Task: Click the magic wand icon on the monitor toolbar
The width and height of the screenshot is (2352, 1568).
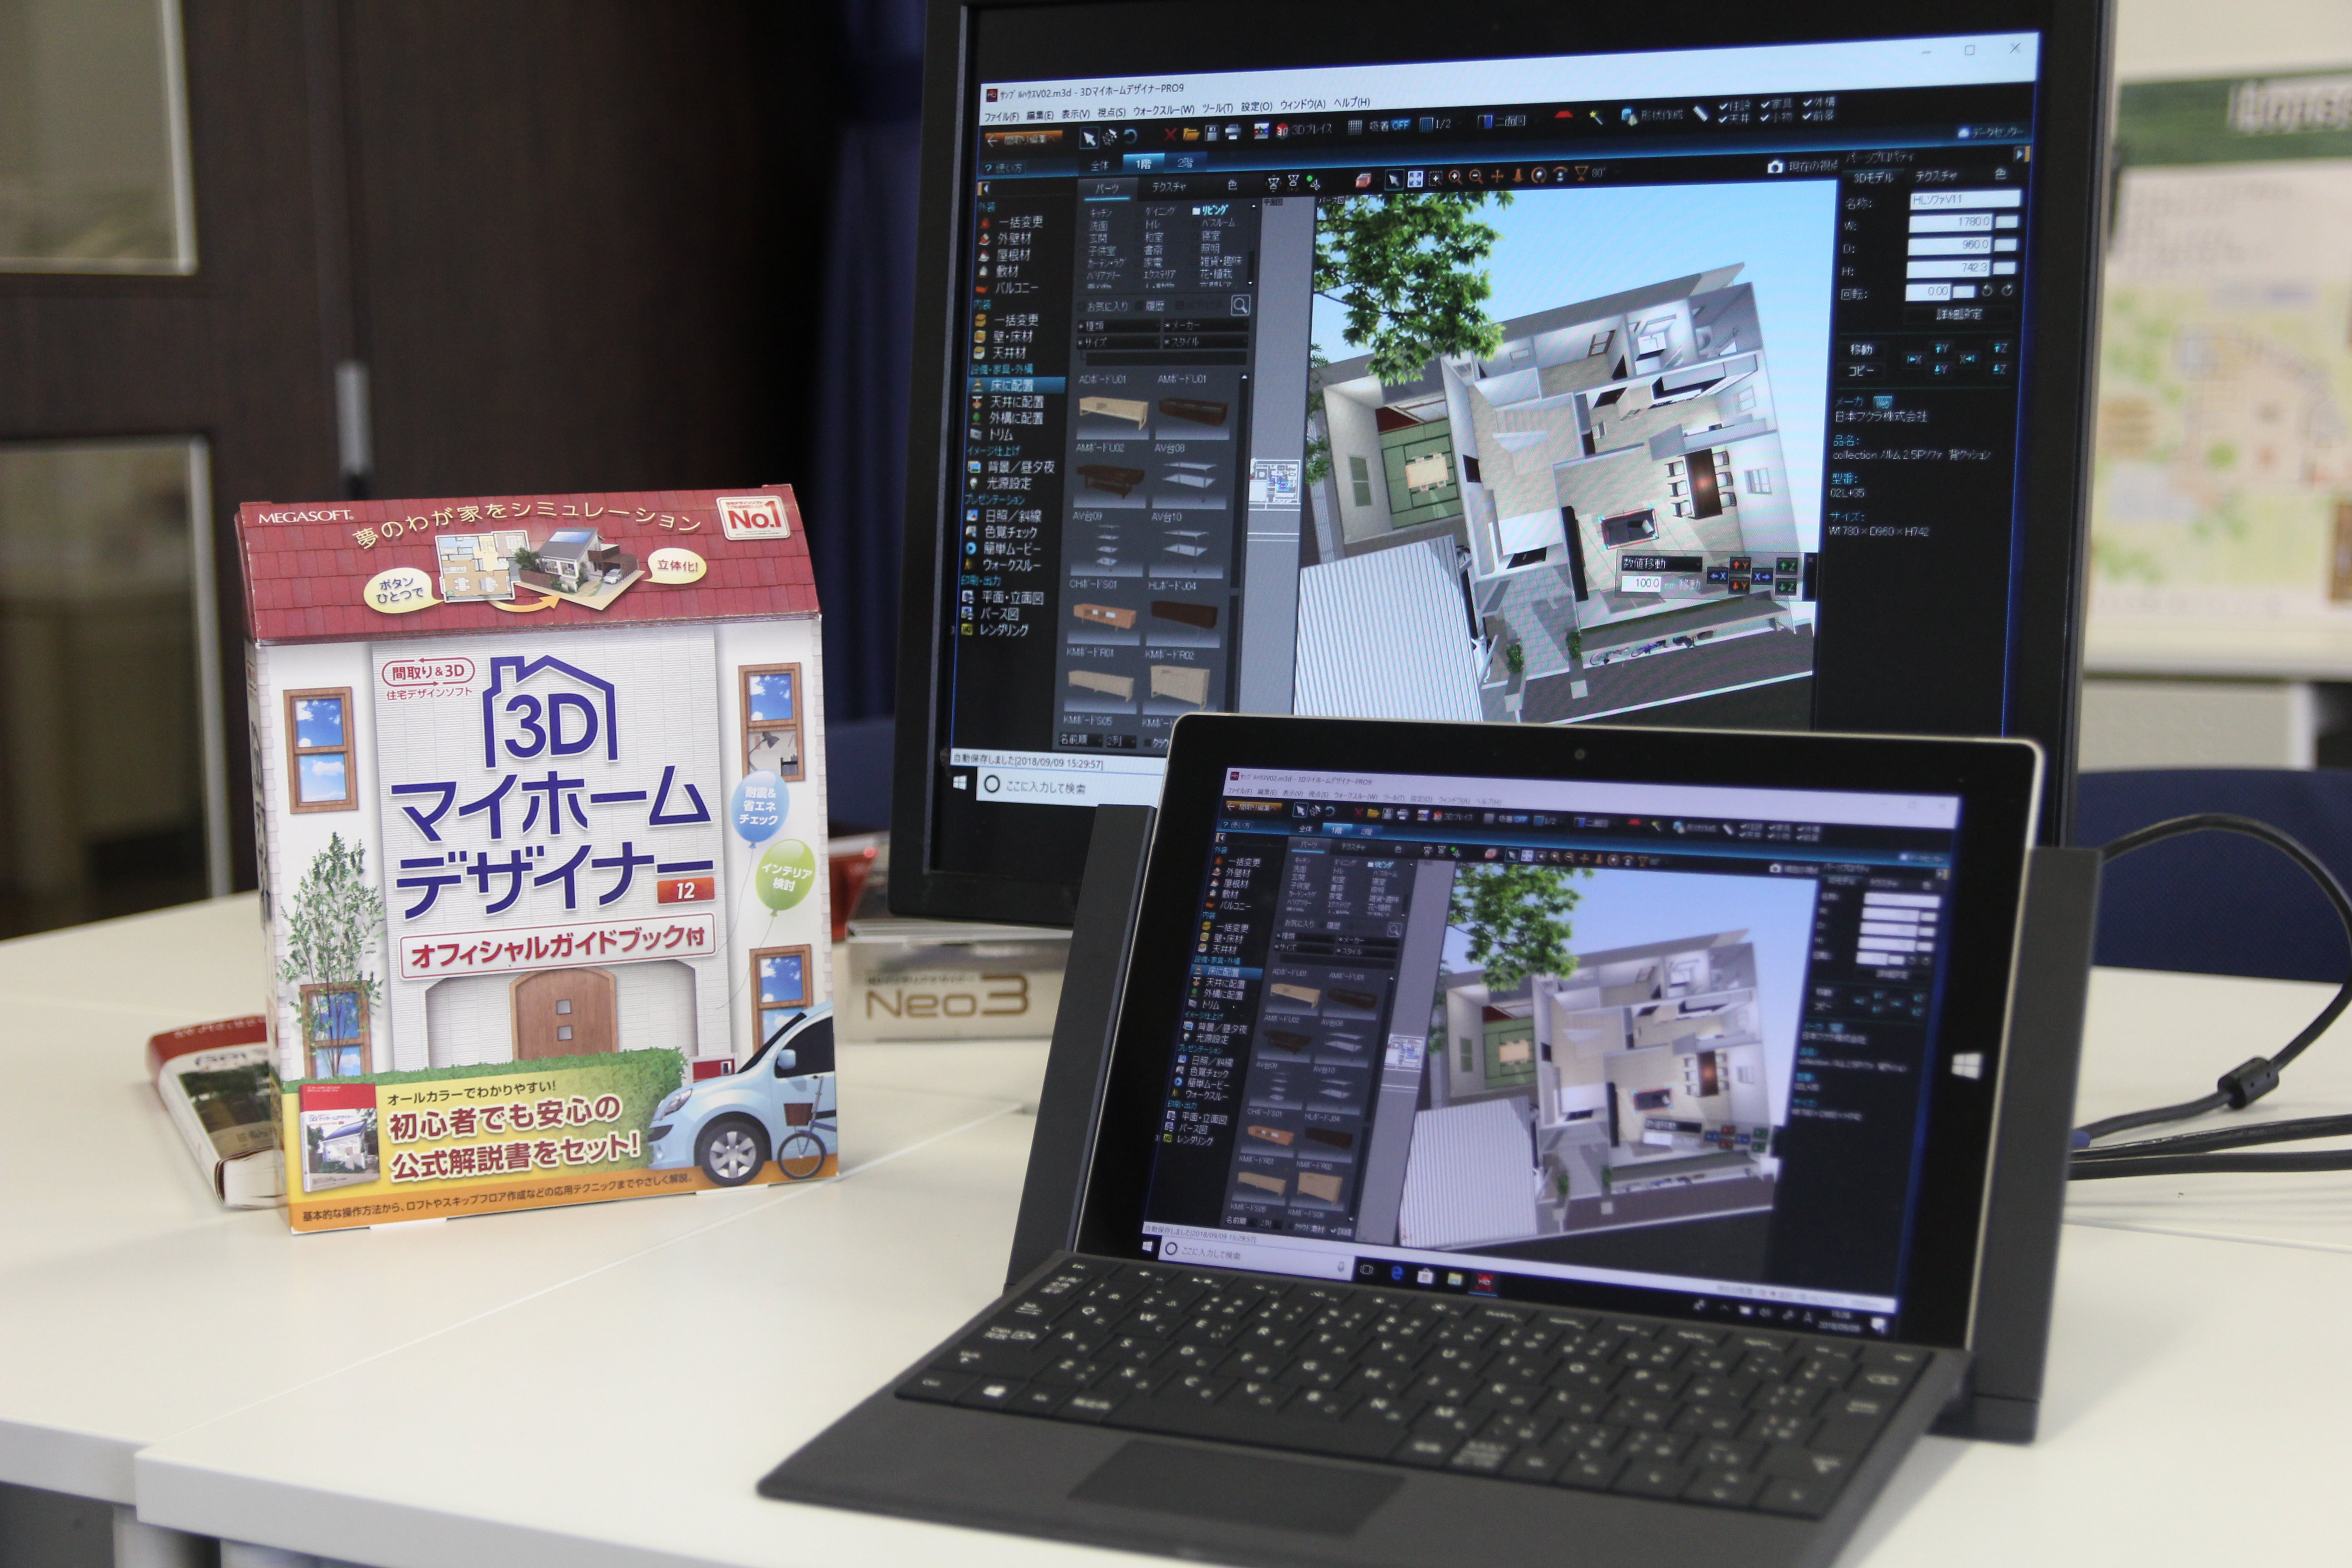Action: [1596, 118]
